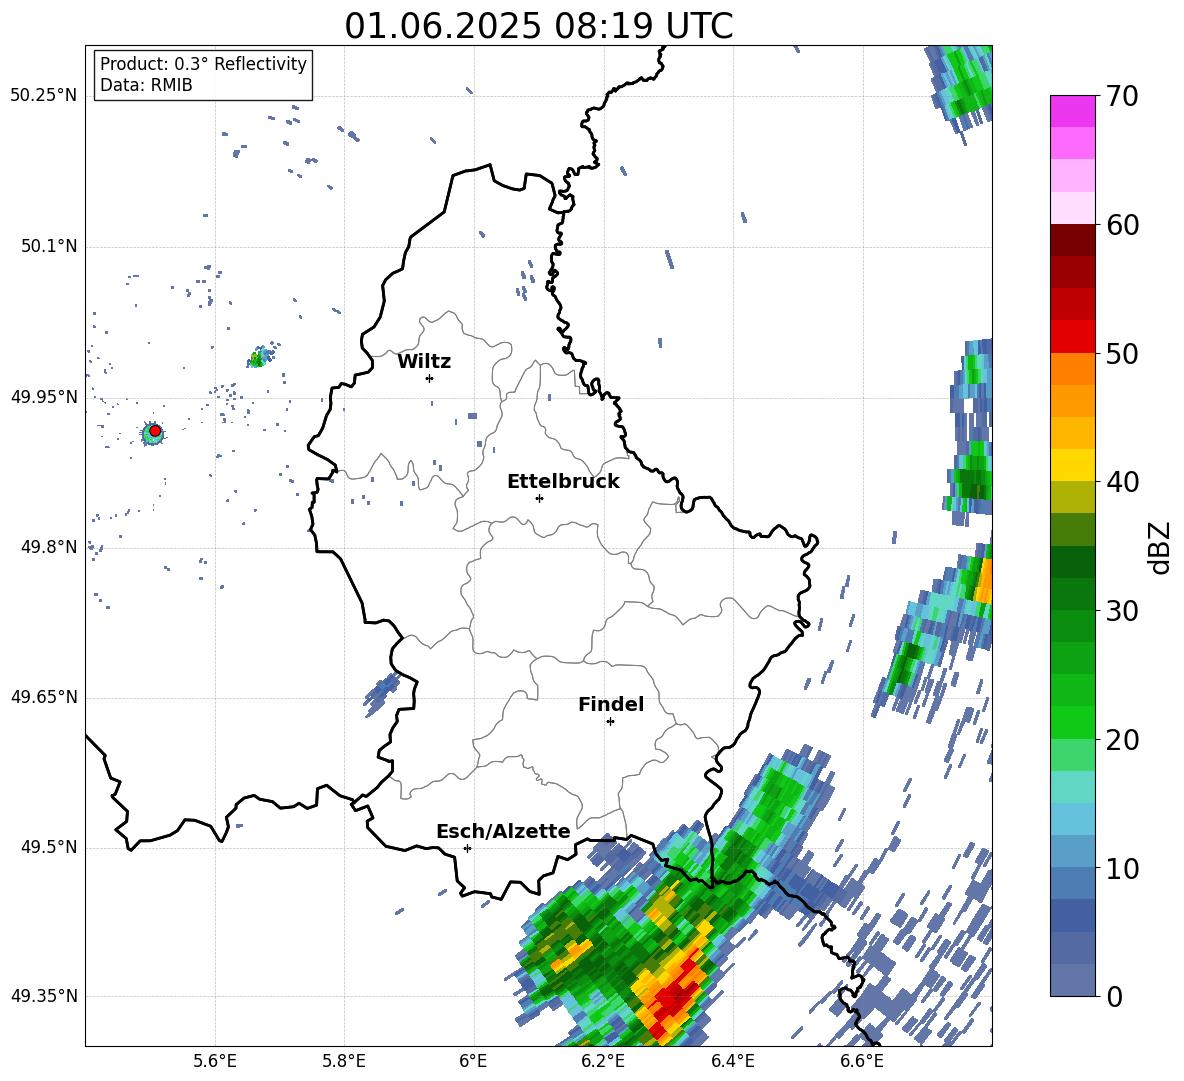Image resolution: width=1184 pixels, height=1081 pixels.
Task: Click the 49.95°N latitude tick label
Action: 44,397
